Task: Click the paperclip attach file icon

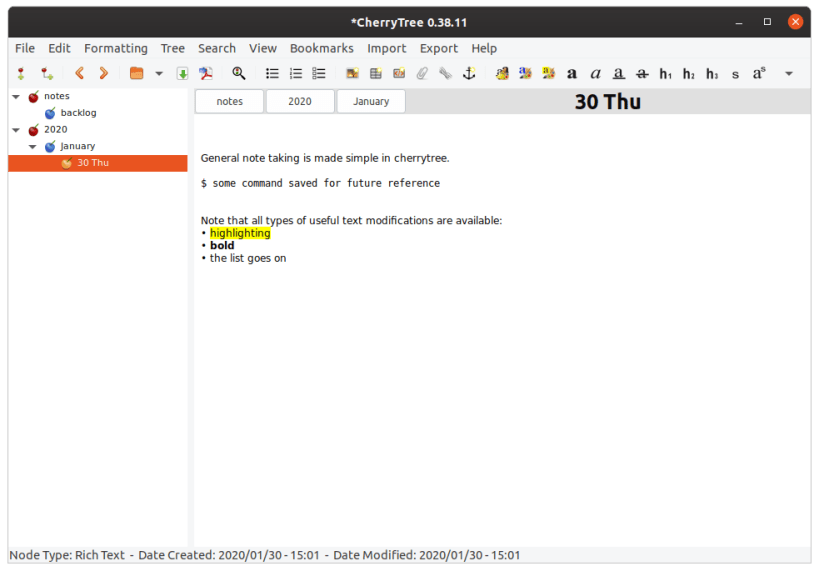Action: 422,74
